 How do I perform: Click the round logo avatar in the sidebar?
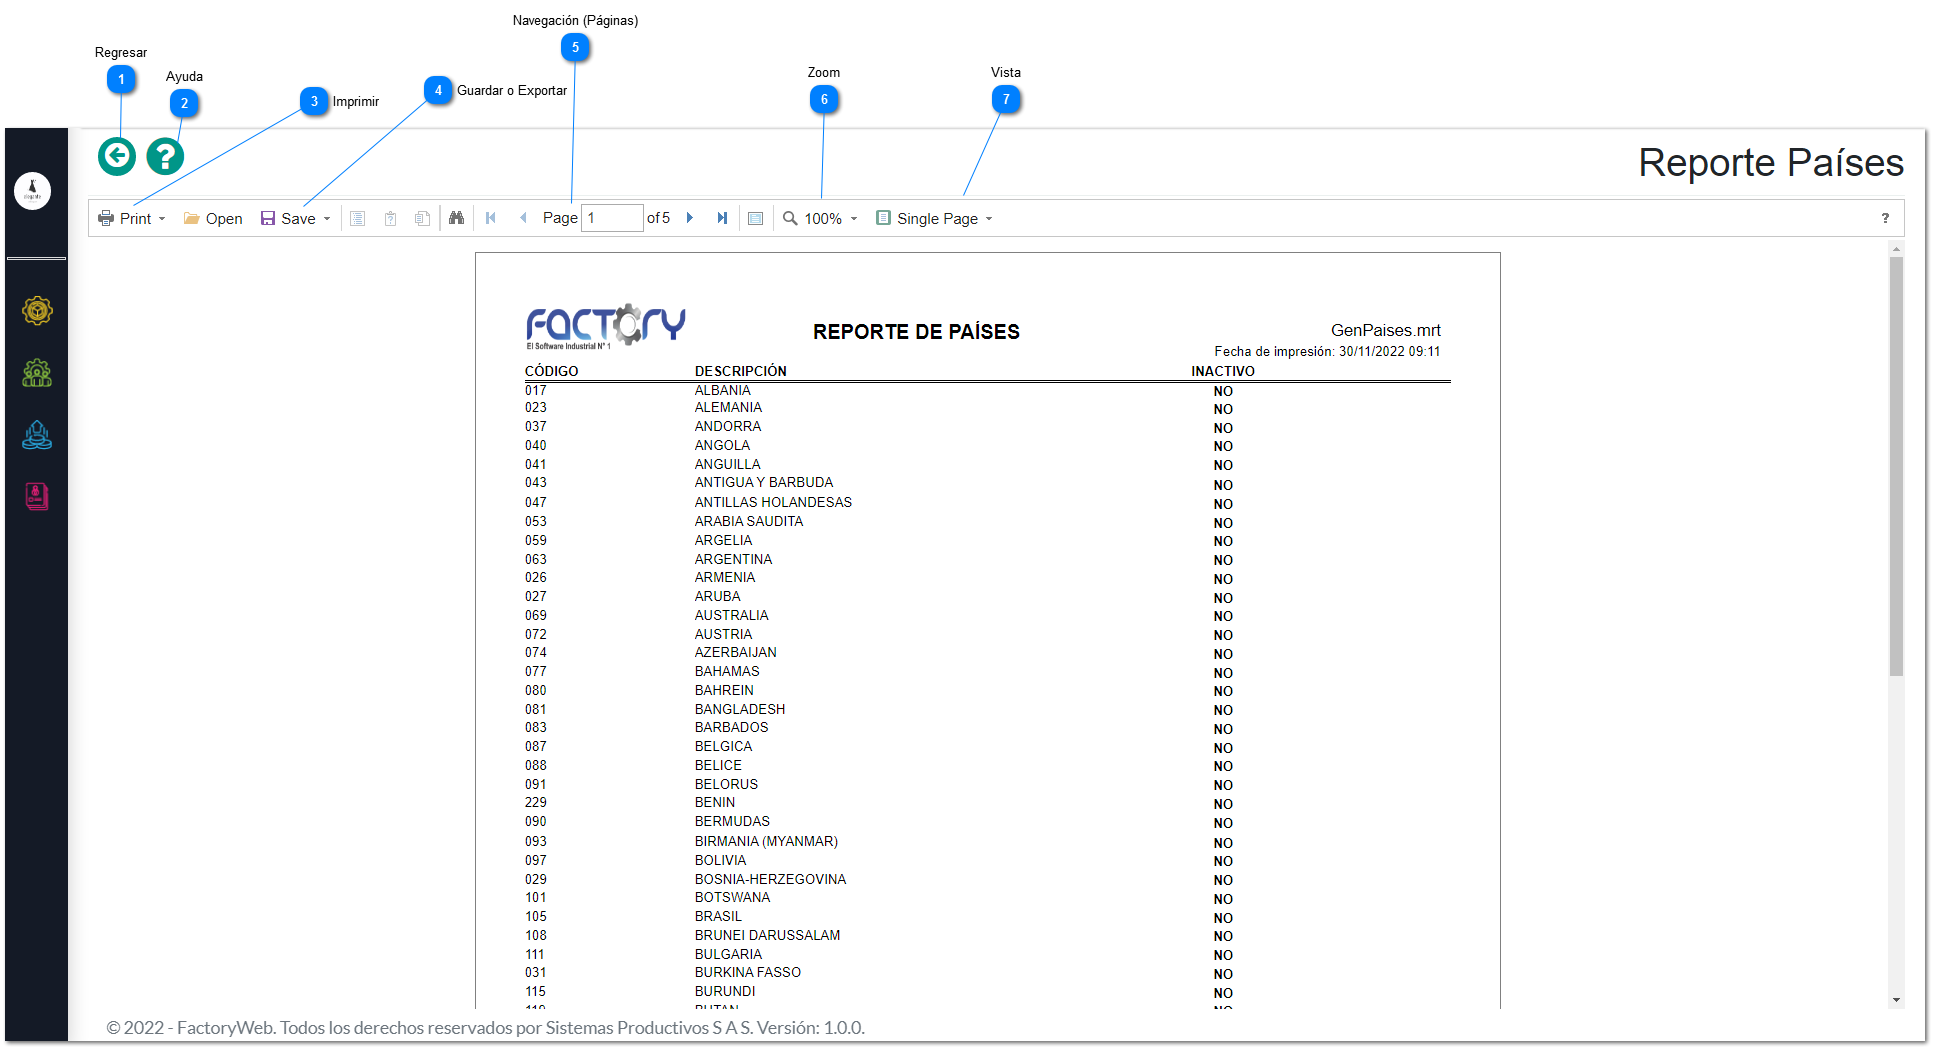(x=33, y=190)
